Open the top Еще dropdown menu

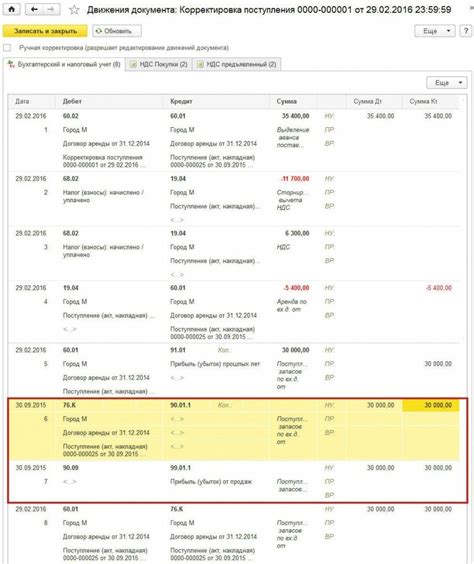pyautogui.click(x=435, y=31)
